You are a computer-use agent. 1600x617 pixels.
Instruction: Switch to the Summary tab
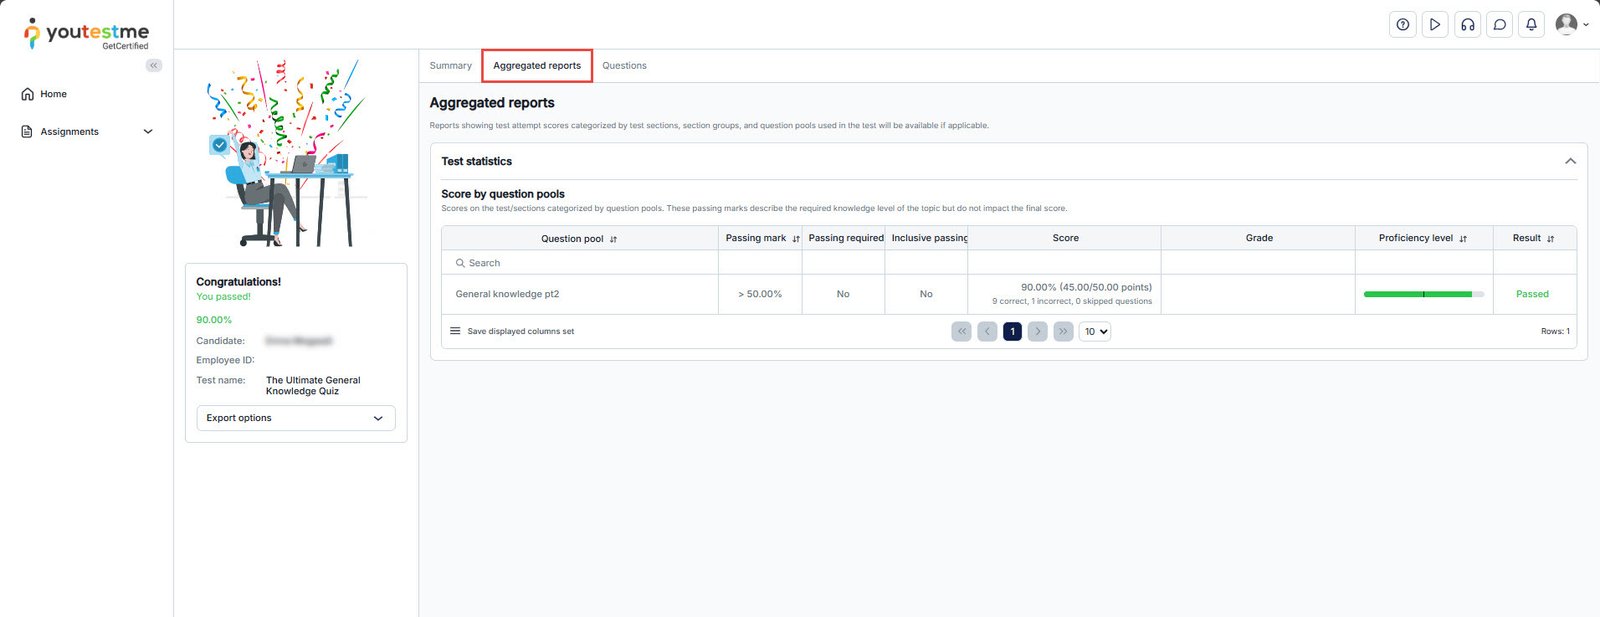click(x=450, y=66)
